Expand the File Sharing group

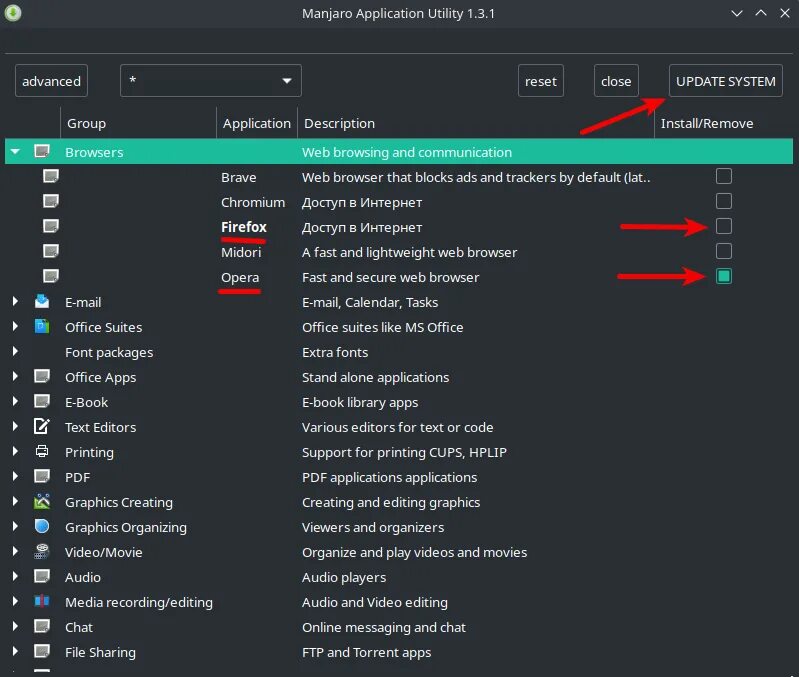click(x=15, y=651)
